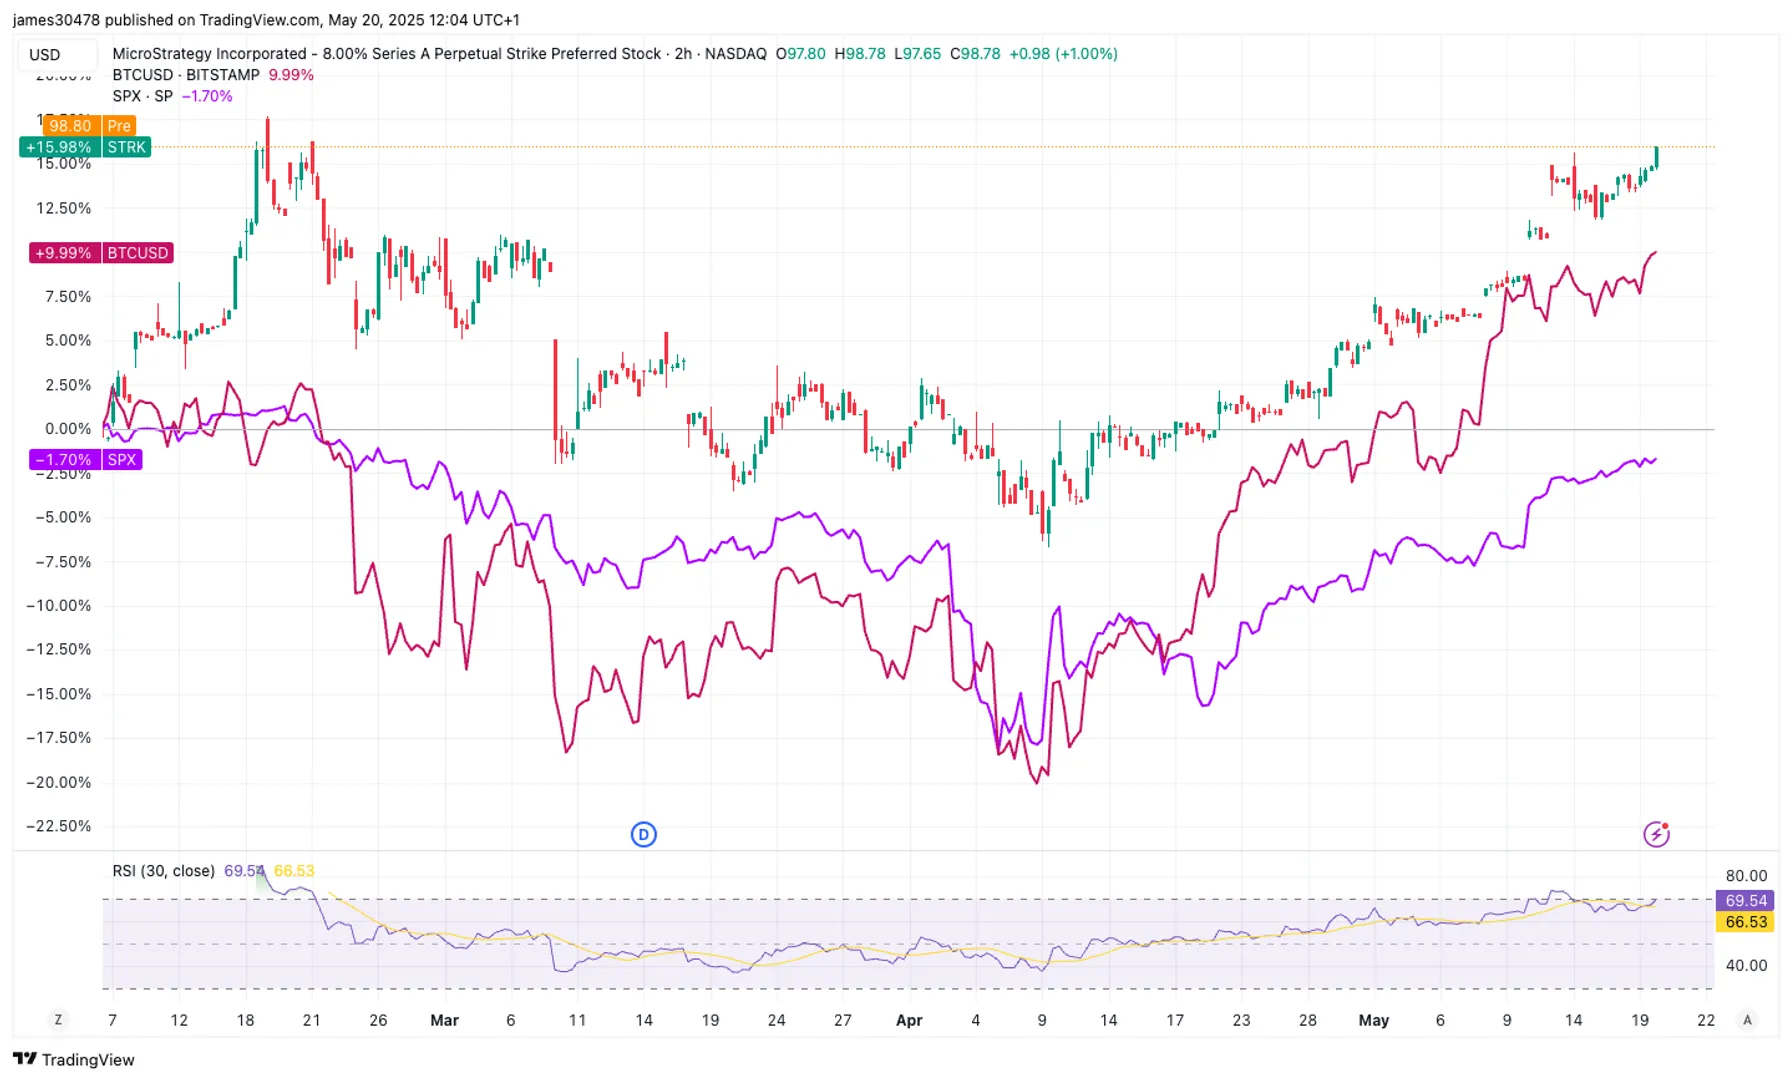Click the STRK +15.98% price label
This screenshot has width=1791, height=1080.
click(85, 147)
